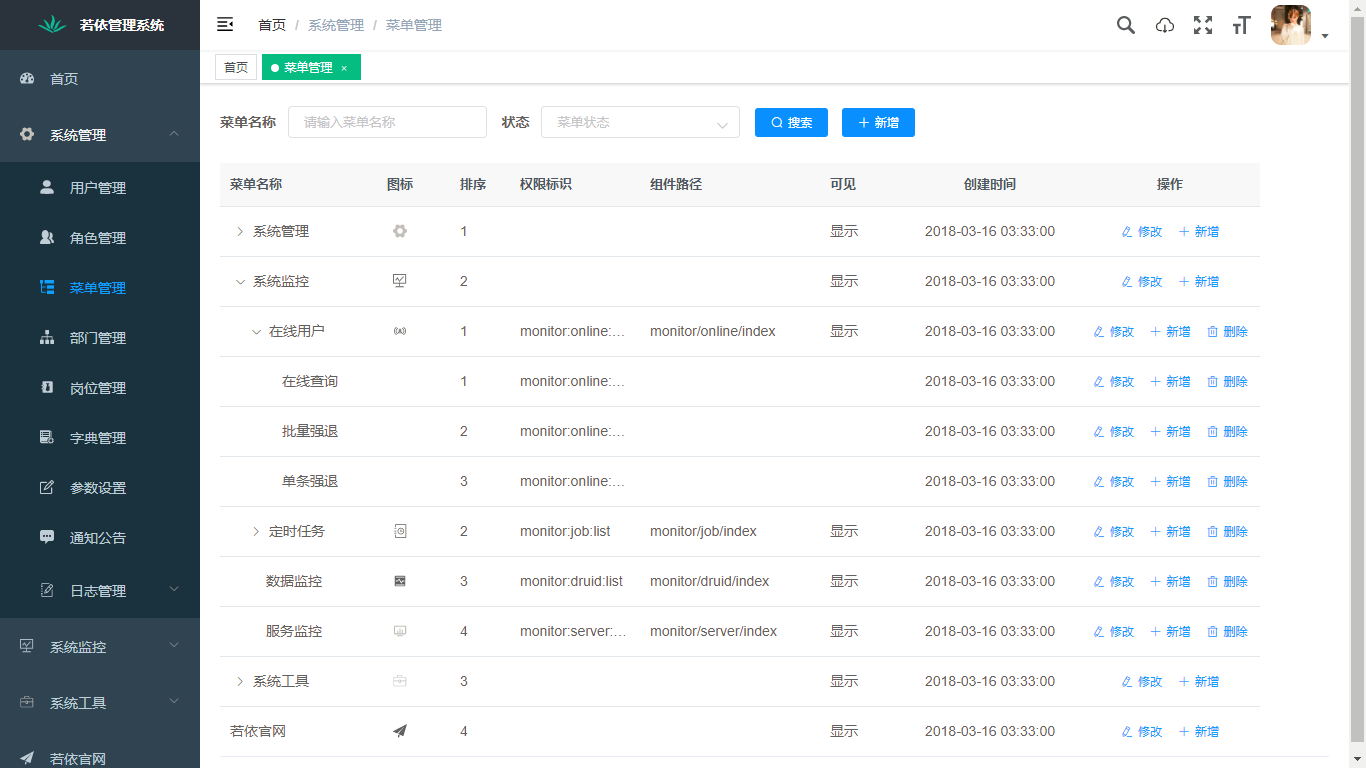Screen dimensions: 1366x768
Task: Click the monitor:druid:list permission cell
Action: (x=571, y=581)
